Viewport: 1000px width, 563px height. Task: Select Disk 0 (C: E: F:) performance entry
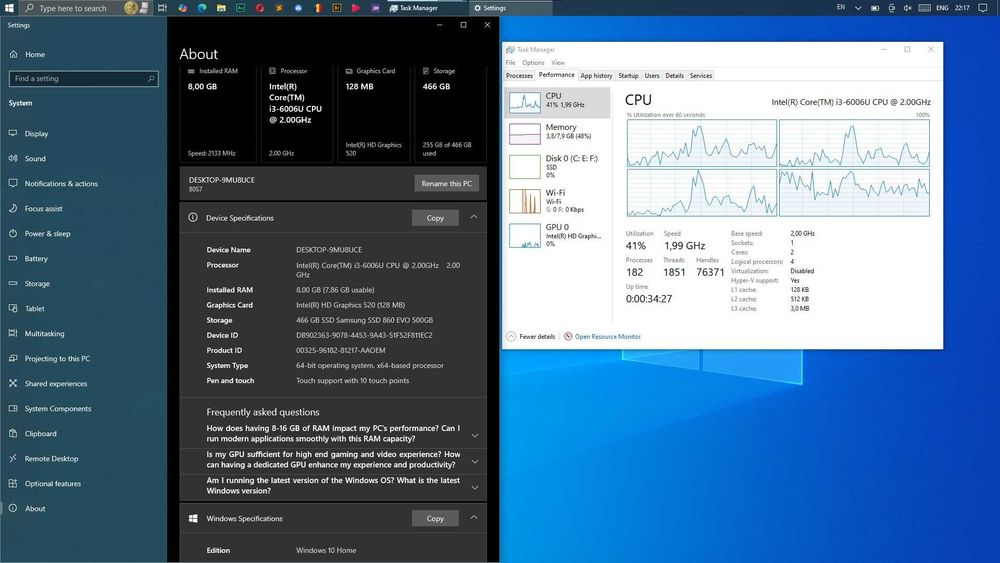click(x=557, y=166)
